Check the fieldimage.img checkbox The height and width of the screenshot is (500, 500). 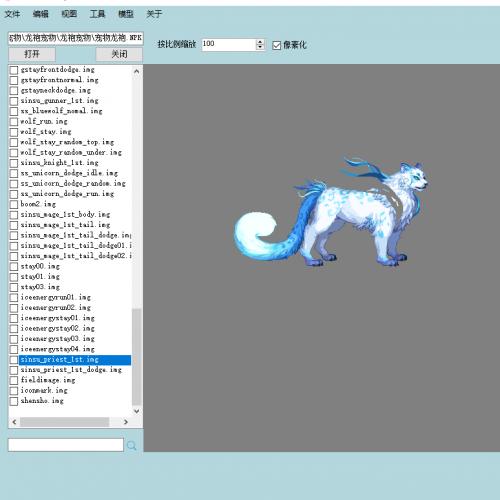tap(14, 380)
